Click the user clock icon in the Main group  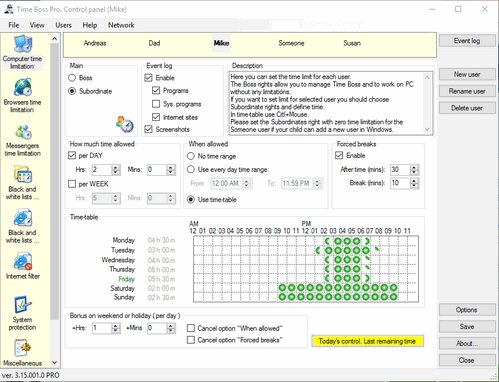click(125, 124)
